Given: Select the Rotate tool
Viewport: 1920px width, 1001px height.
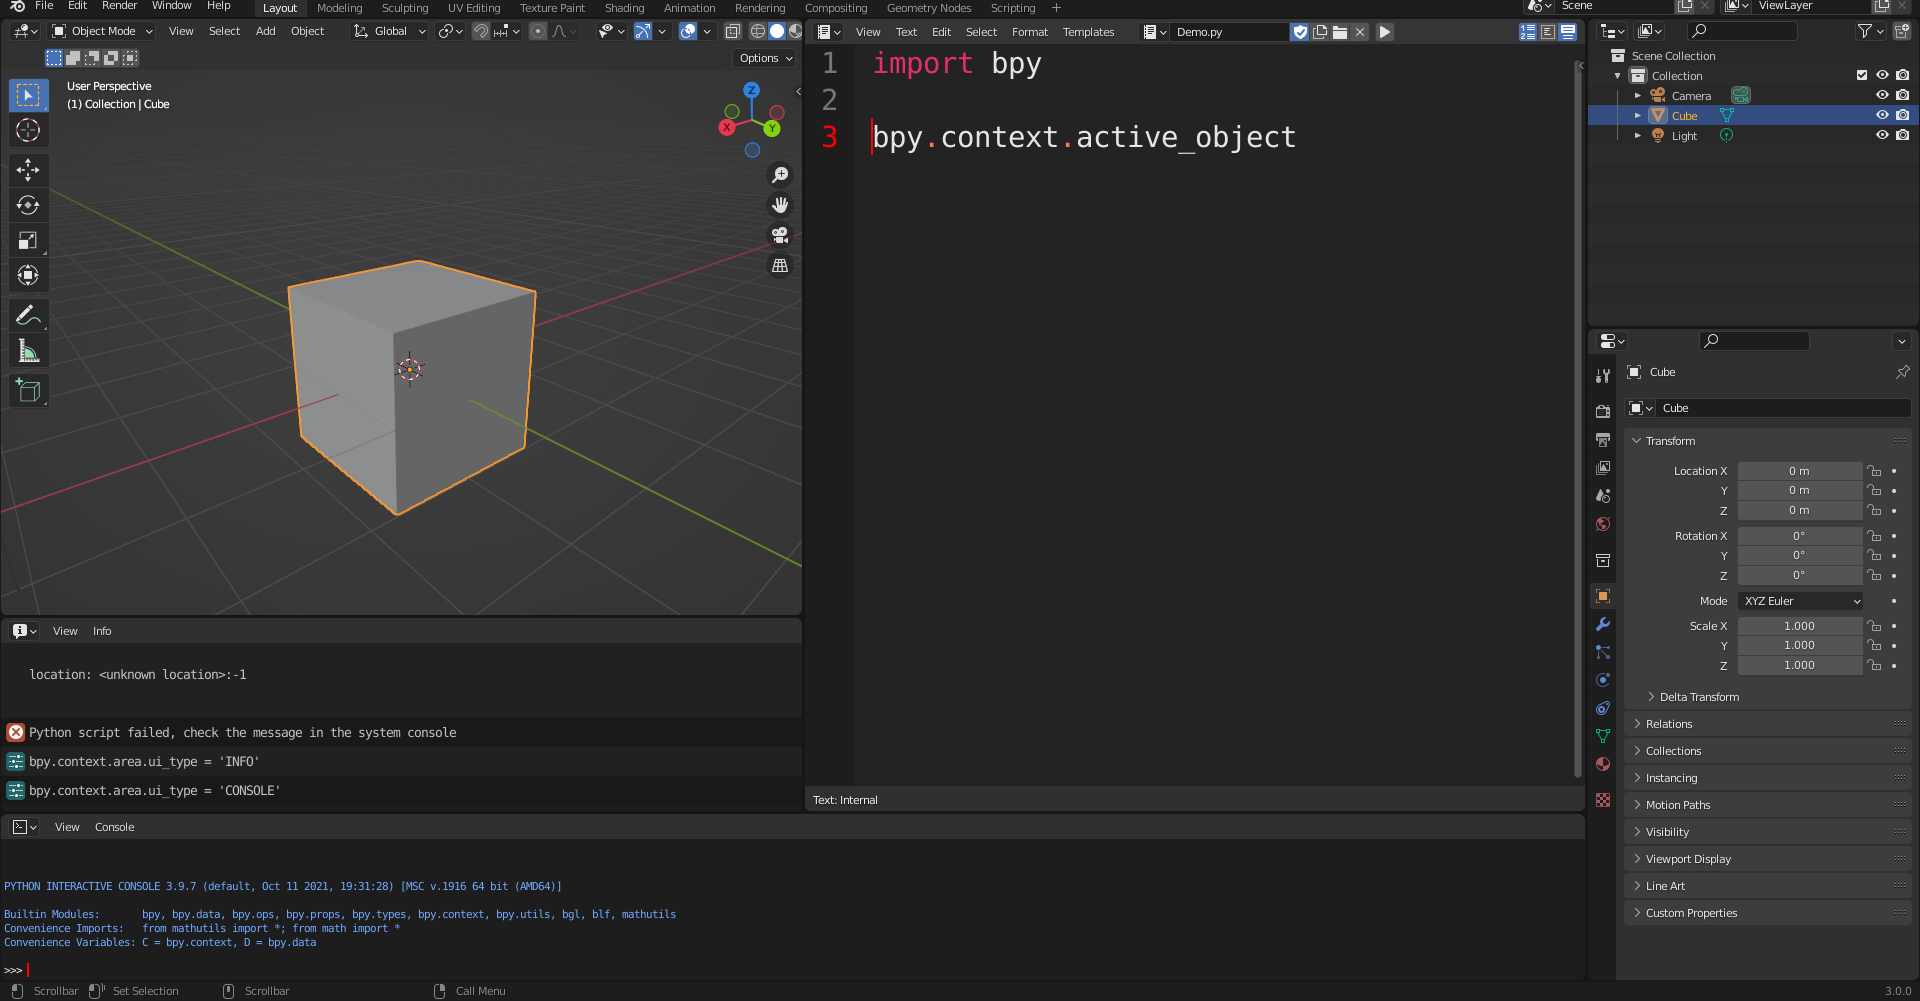Looking at the screenshot, I should pos(28,205).
